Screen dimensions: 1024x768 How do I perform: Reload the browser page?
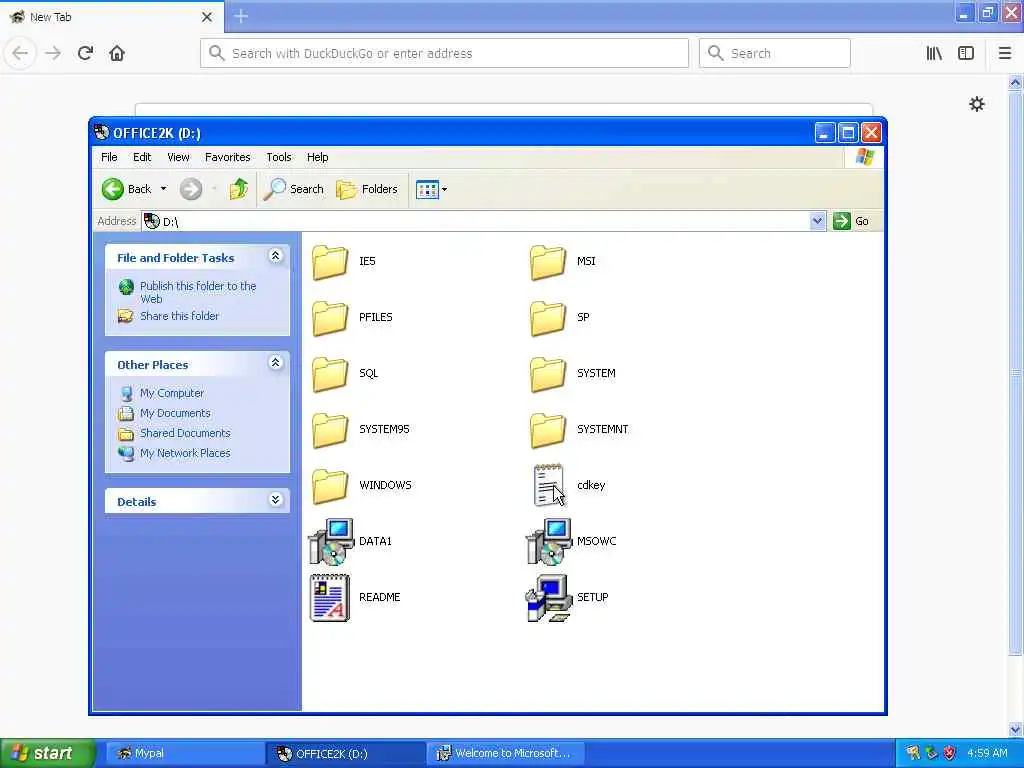(85, 53)
